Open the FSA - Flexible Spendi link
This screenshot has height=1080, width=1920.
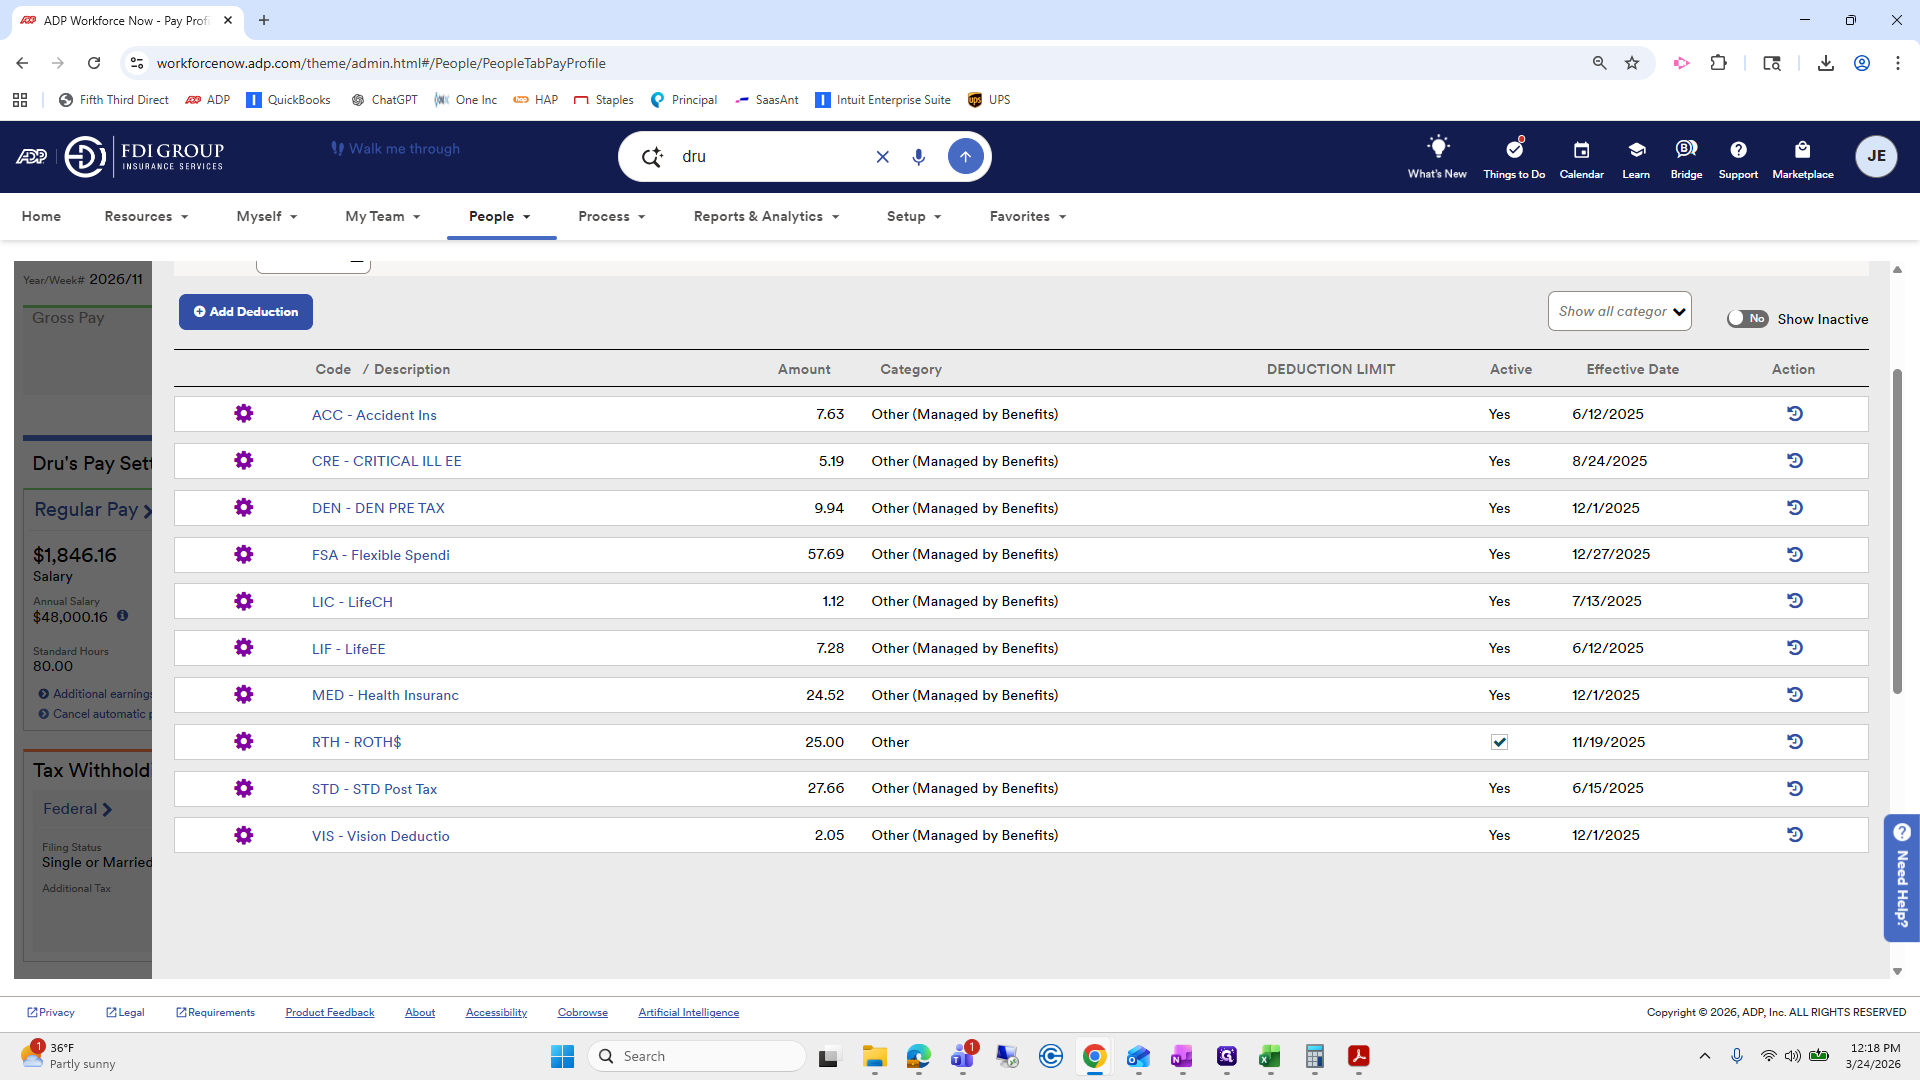380,555
